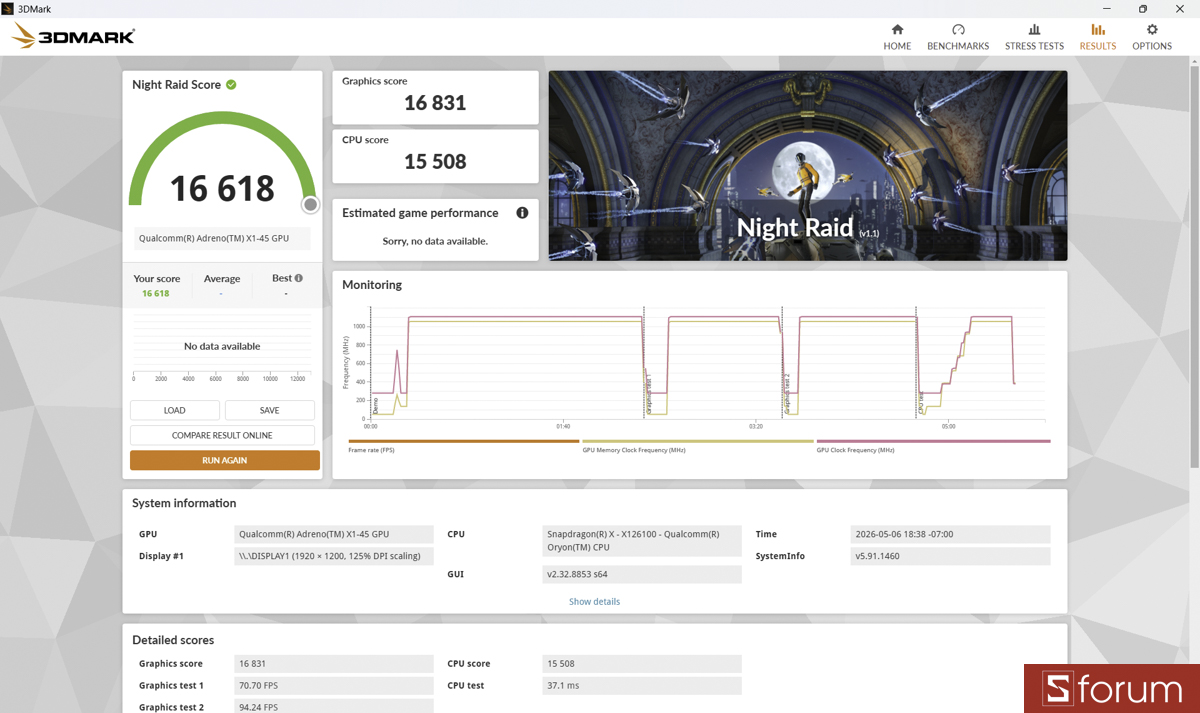Image resolution: width=1200 pixels, height=713 pixels.
Task: Click Graphics test 2 marker in chart
Action: pos(786,393)
